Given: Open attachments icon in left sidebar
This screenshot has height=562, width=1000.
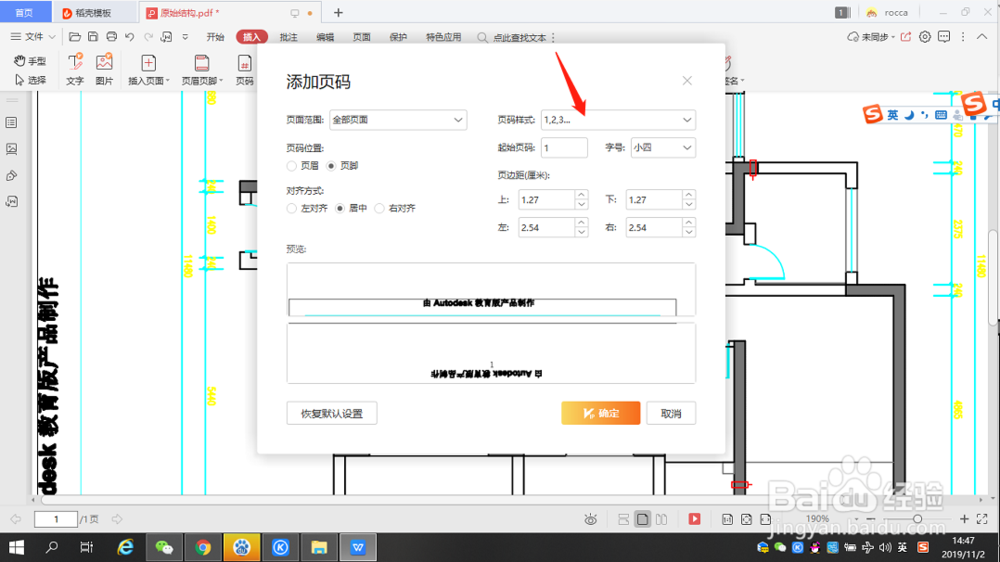Looking at the screenshot, I should click(11, 175).
